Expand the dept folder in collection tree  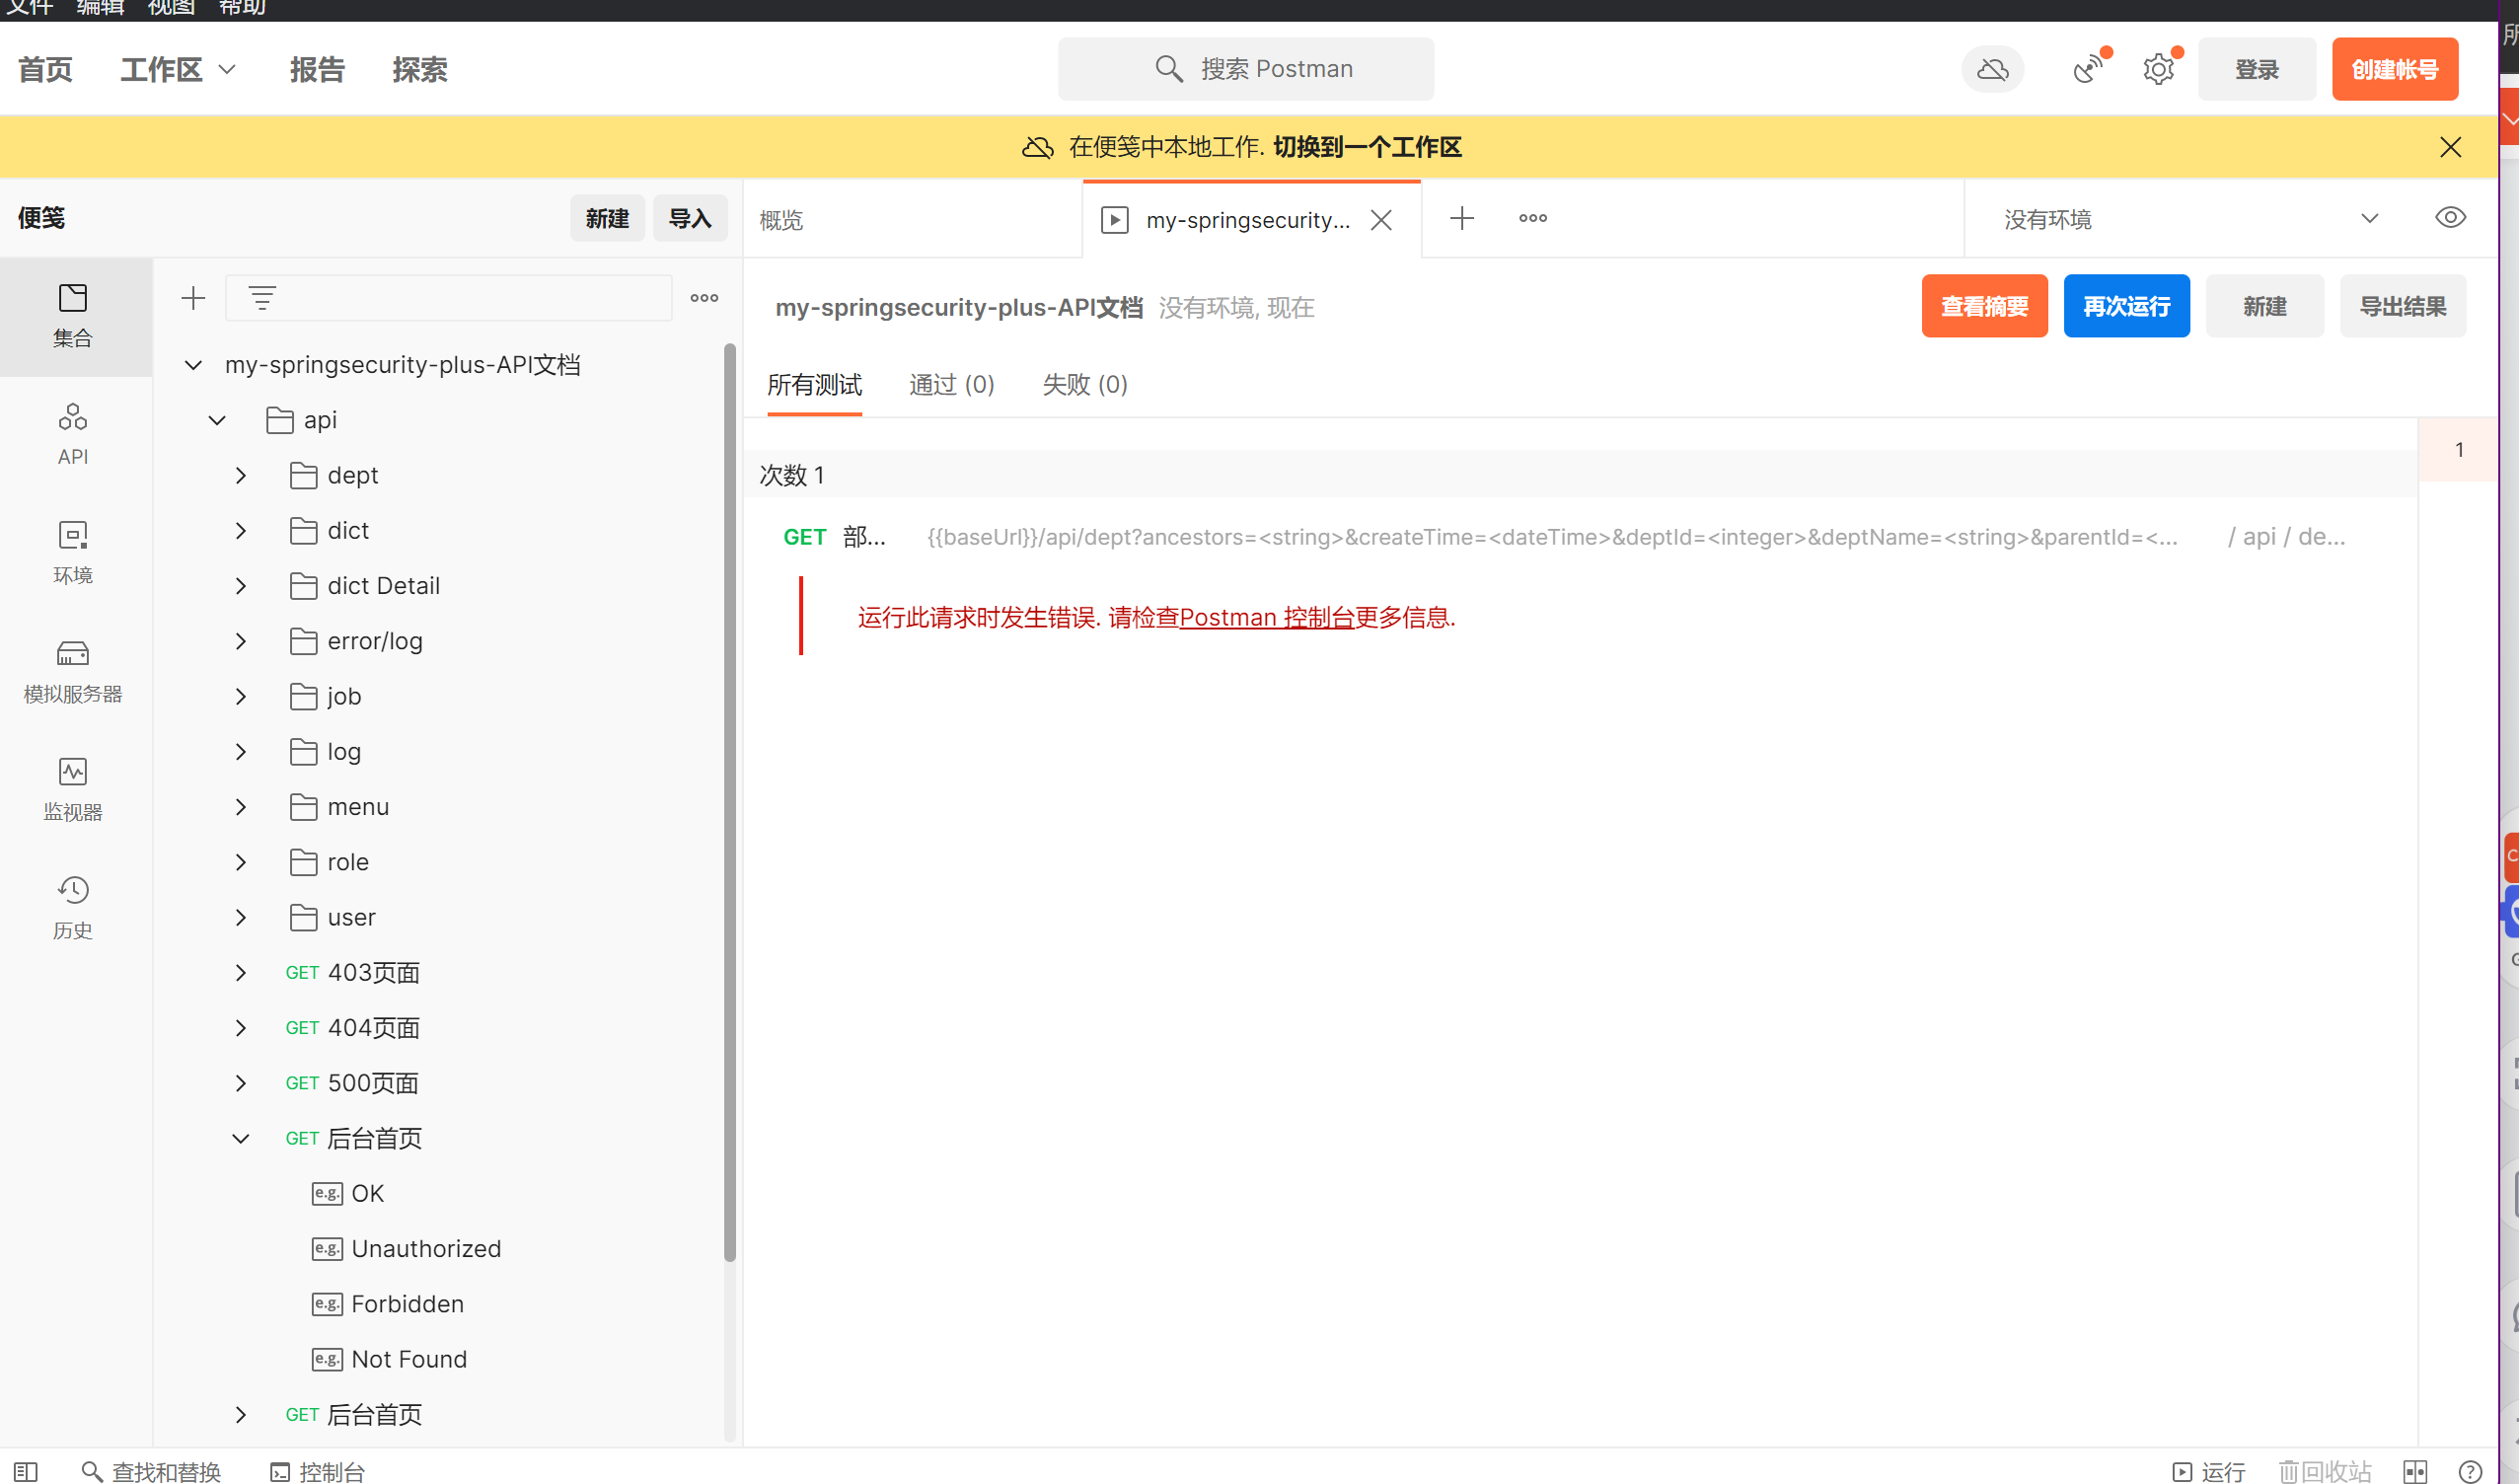point(241,475)
